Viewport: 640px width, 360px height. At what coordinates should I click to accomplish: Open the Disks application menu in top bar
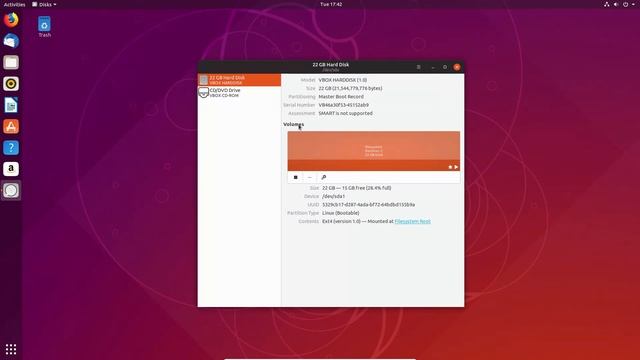pyautogui.click(x=44, y=4)
